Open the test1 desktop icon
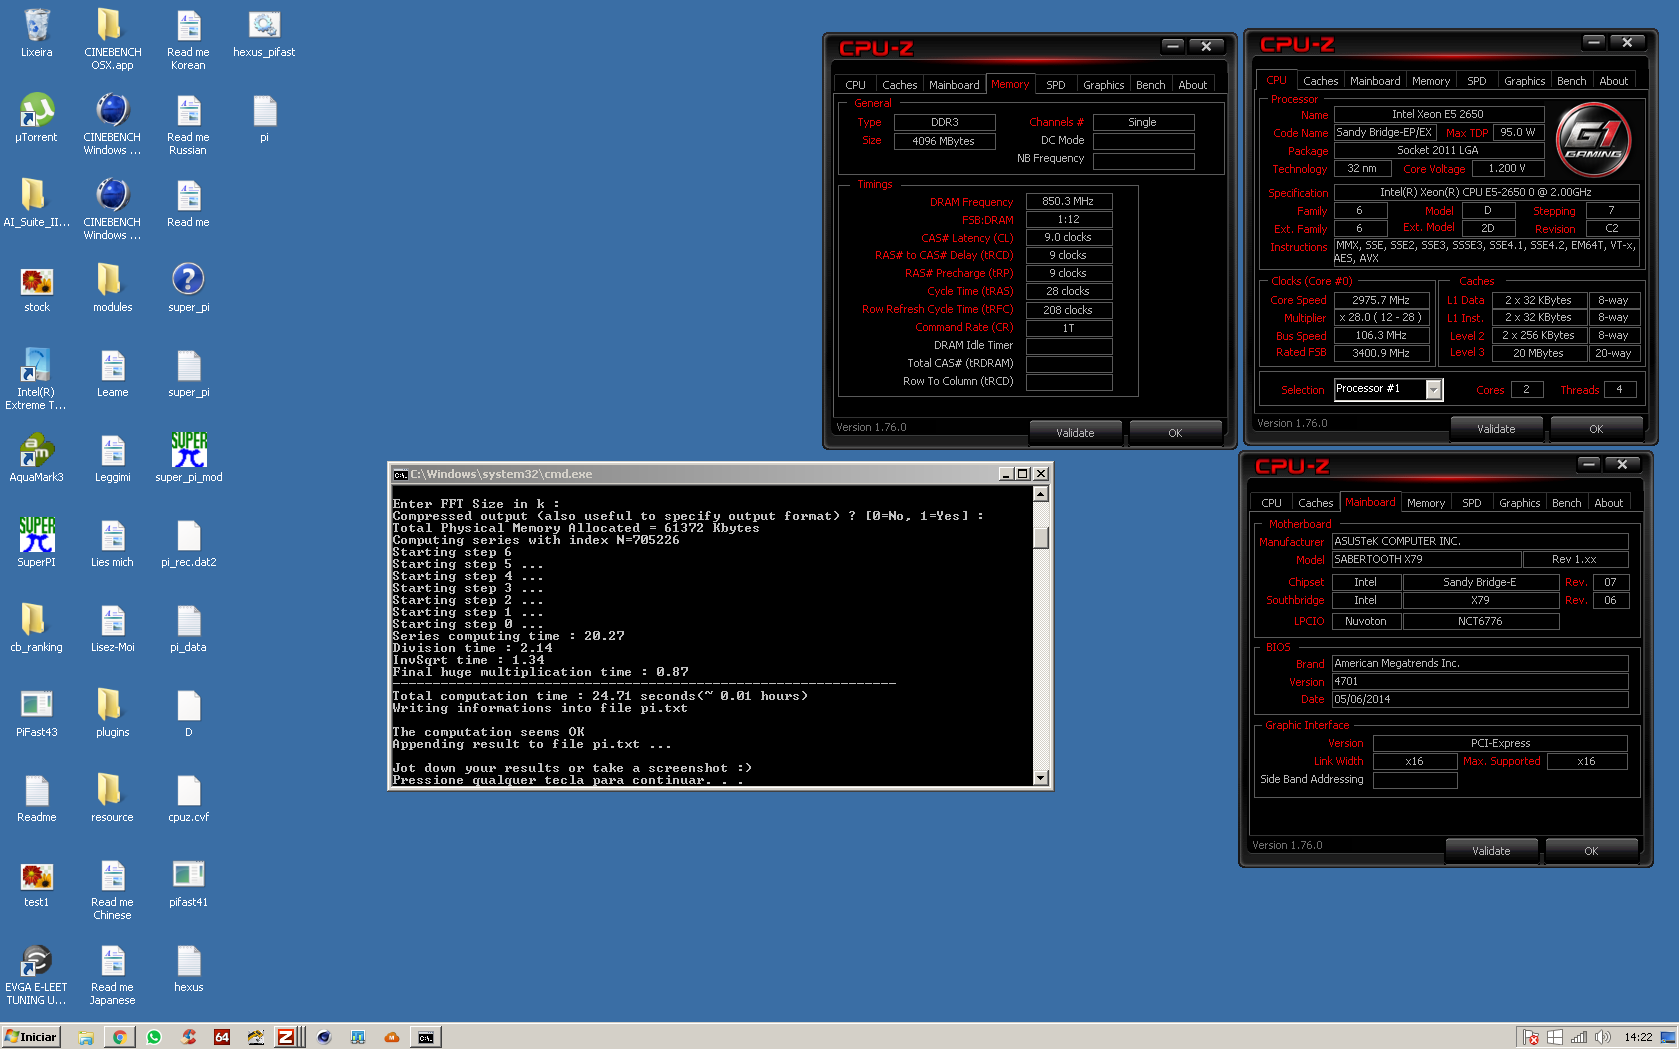 (37, 882)
